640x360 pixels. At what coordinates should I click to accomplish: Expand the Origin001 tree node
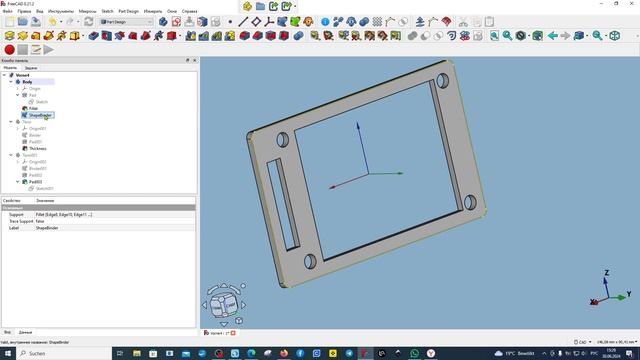click(18, 128)
